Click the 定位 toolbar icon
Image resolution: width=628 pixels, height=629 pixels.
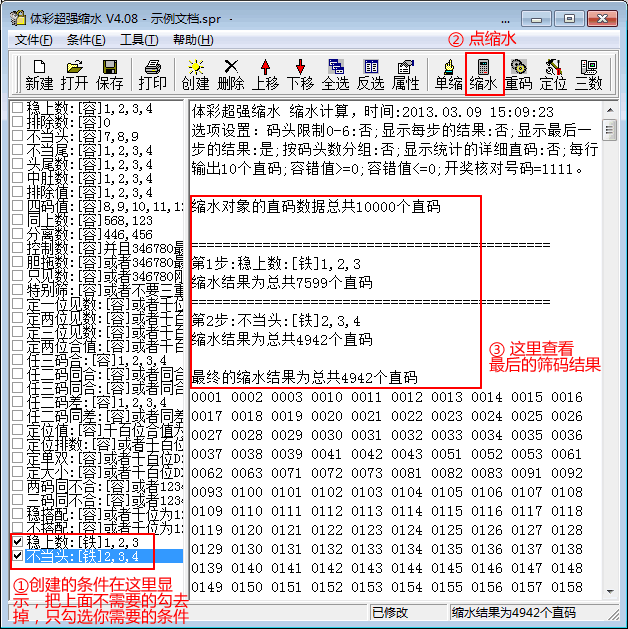pyautogui.click(x=553, y=75)
